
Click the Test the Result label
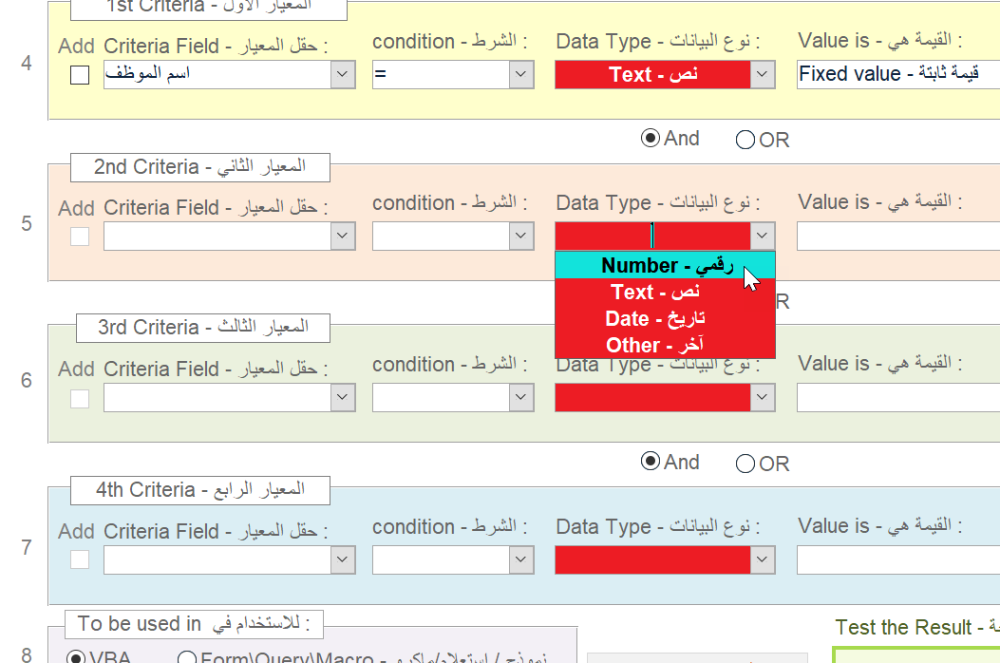(917, 627)
